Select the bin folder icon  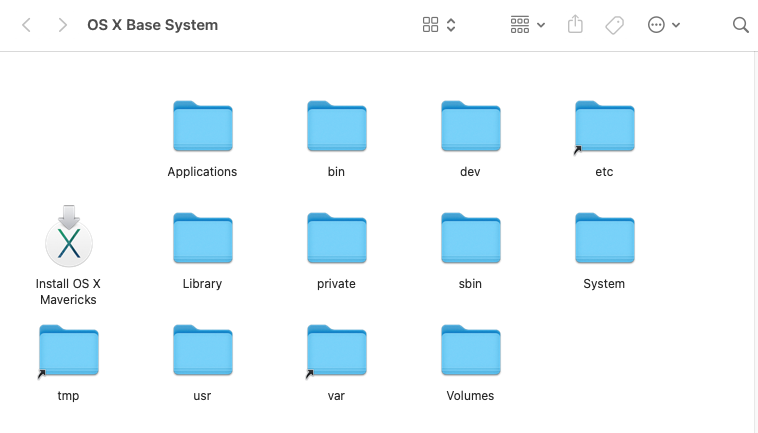[337, 126]
